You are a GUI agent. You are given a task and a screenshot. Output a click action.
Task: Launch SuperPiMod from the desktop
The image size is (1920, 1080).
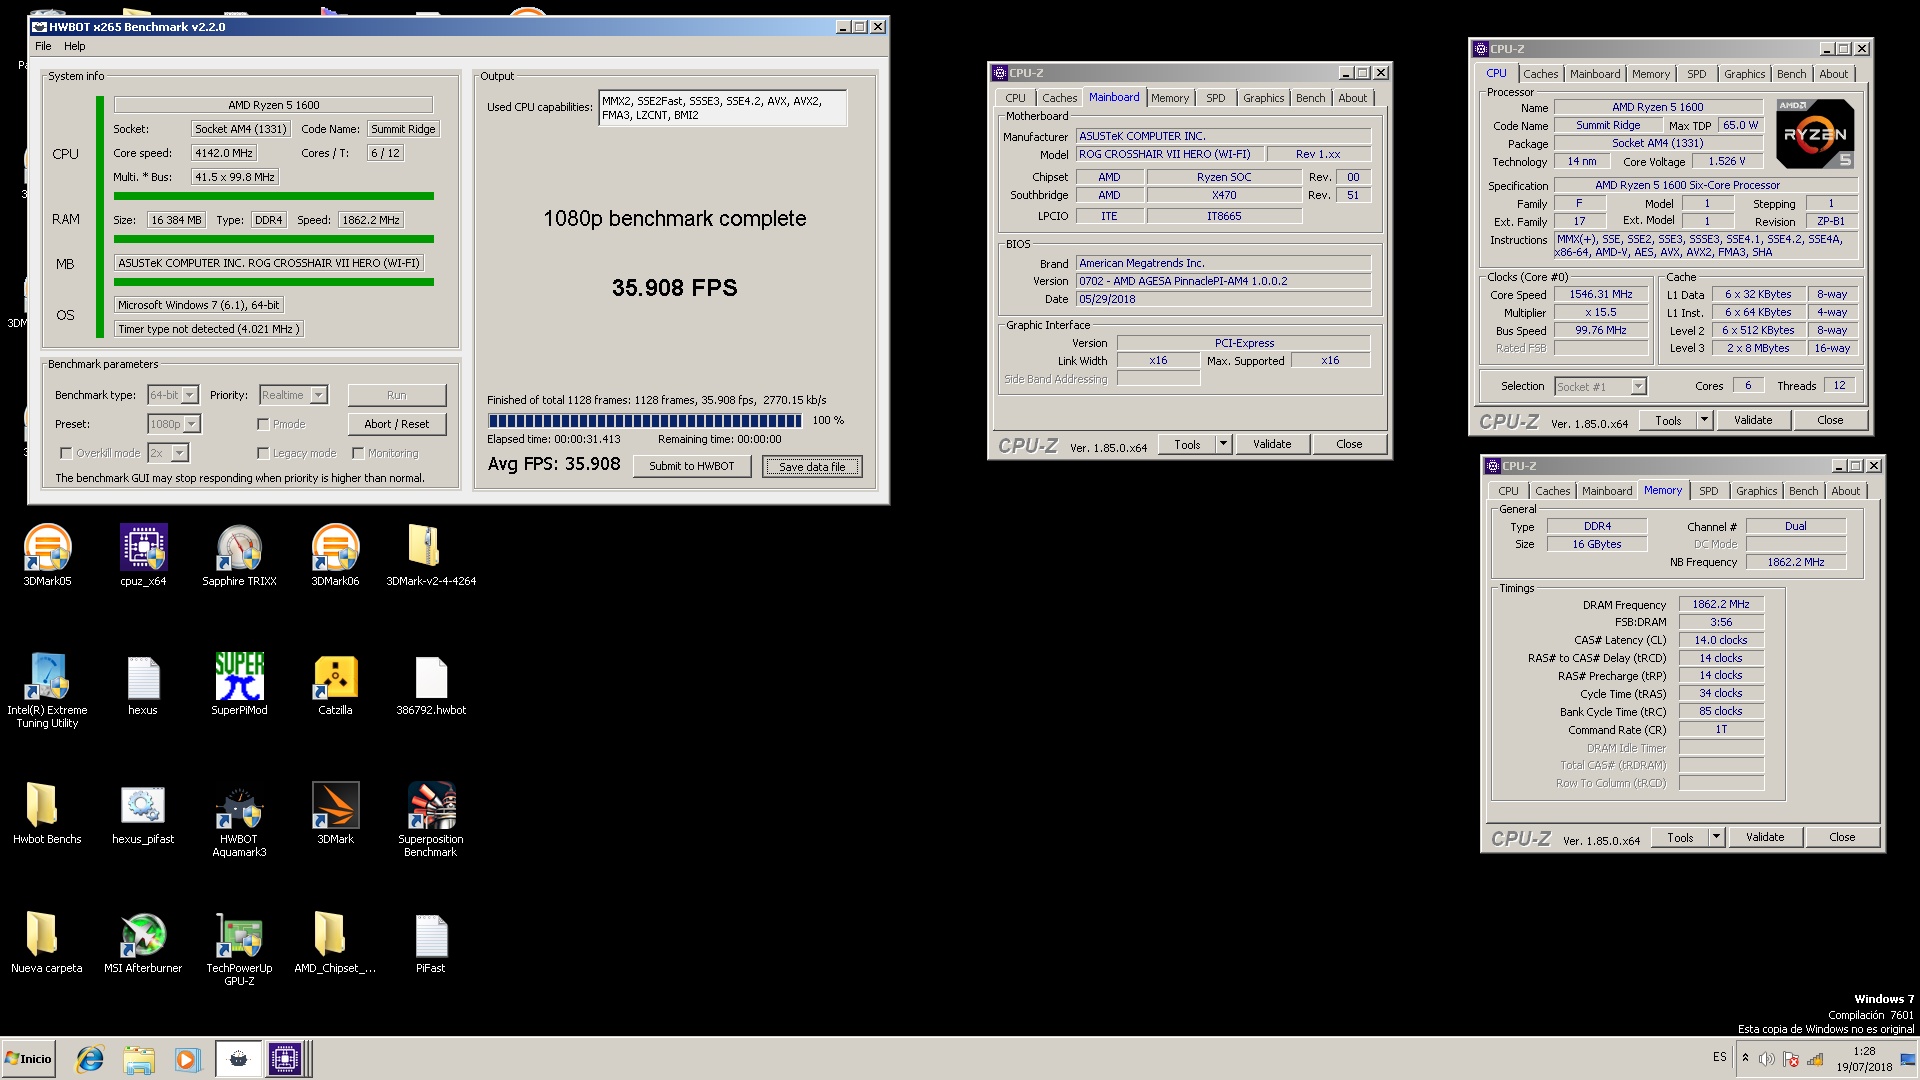(239, 685)
